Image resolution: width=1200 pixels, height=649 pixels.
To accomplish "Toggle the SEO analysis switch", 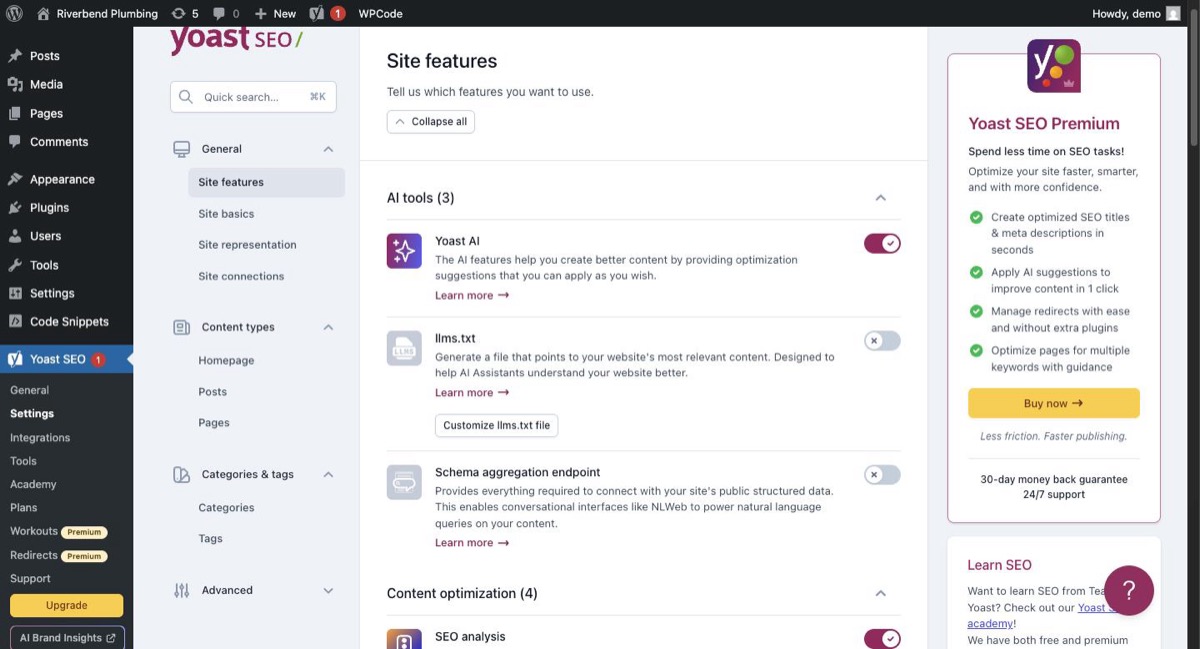I will [x=882, y=639].
